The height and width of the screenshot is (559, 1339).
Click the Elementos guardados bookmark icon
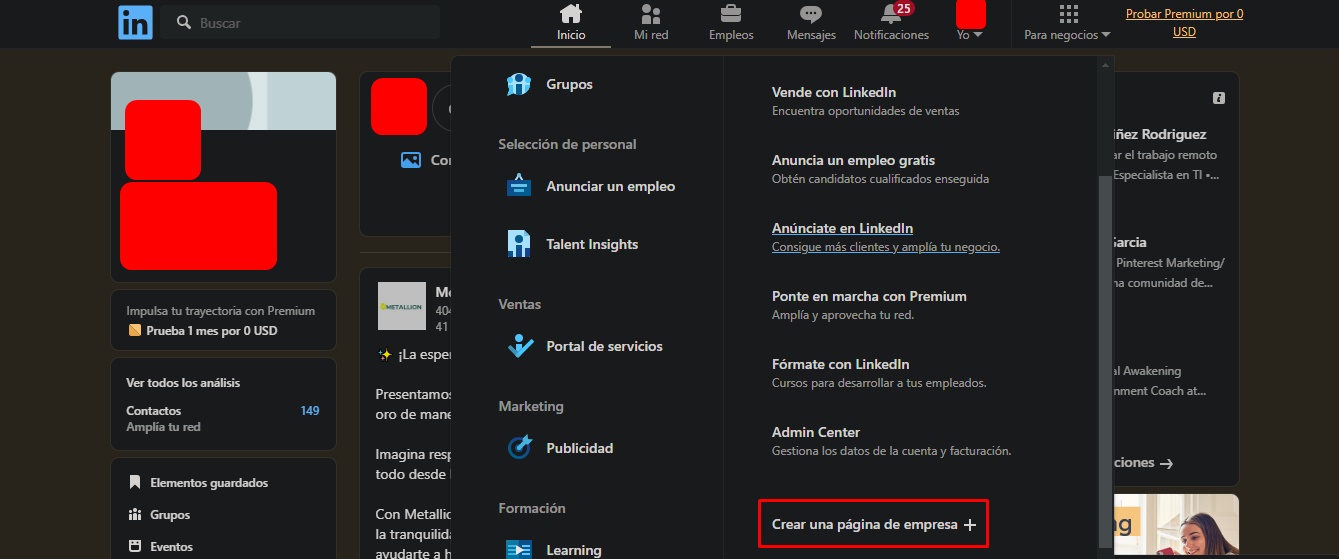click(135, 483)
